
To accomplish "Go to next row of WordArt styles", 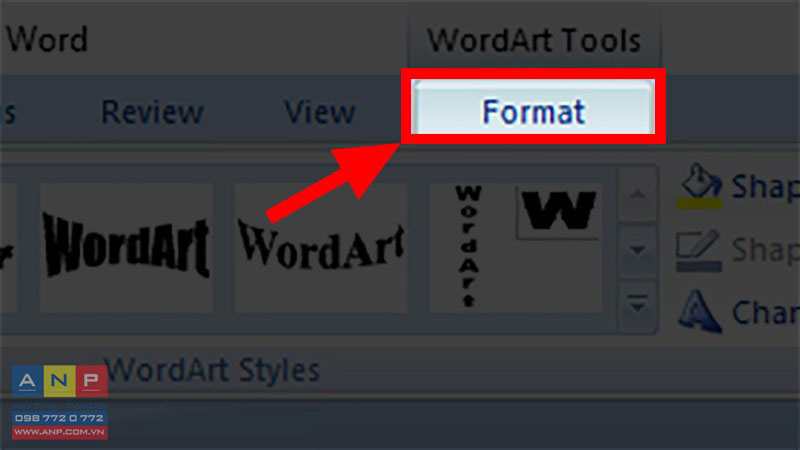I will 637,251.
